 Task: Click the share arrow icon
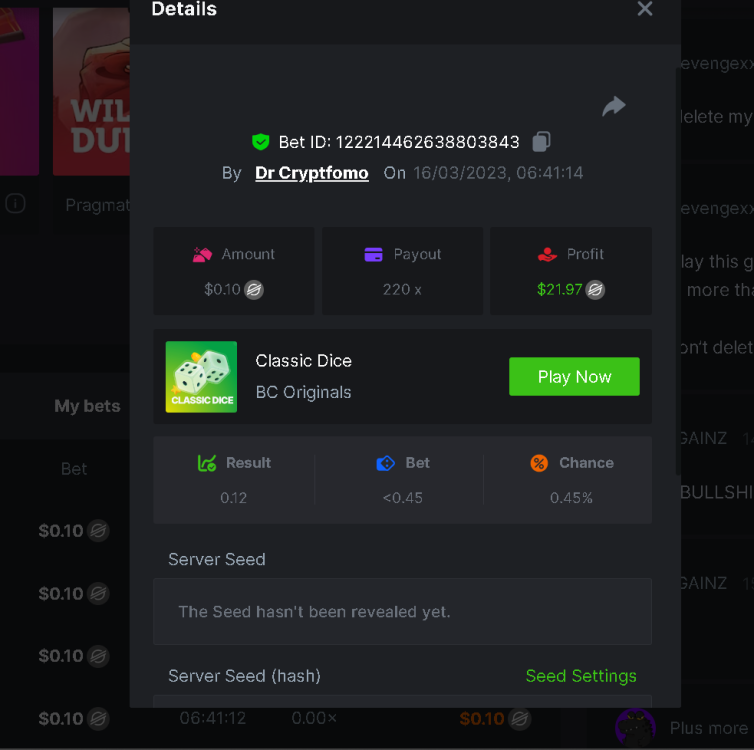click(613, 107)
